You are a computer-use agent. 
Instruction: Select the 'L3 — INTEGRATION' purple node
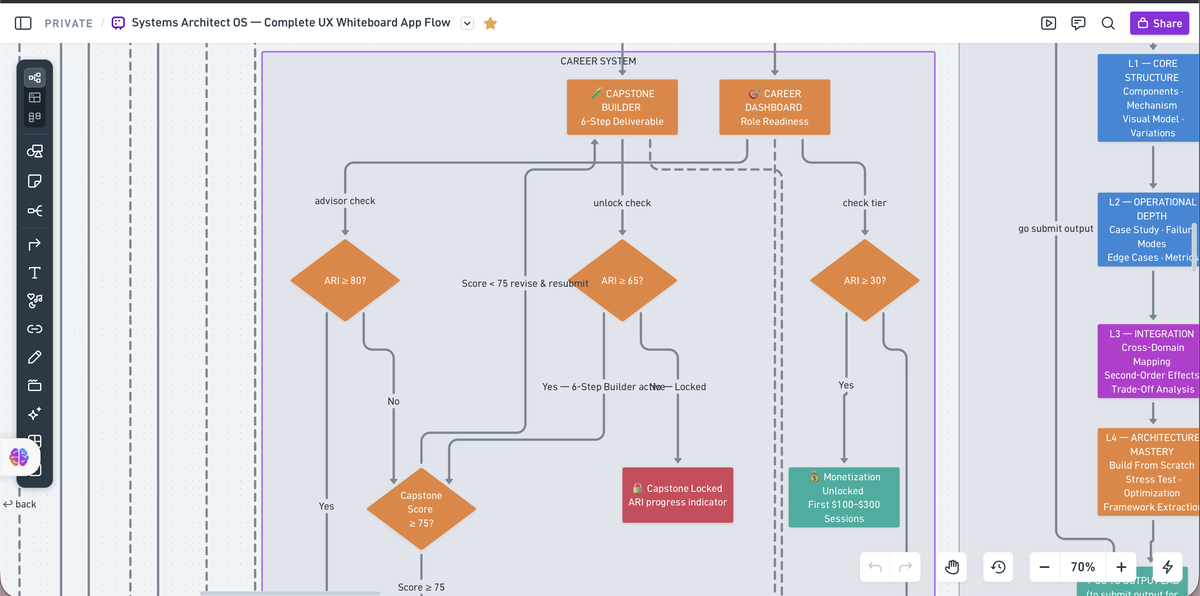(1148, 362)
